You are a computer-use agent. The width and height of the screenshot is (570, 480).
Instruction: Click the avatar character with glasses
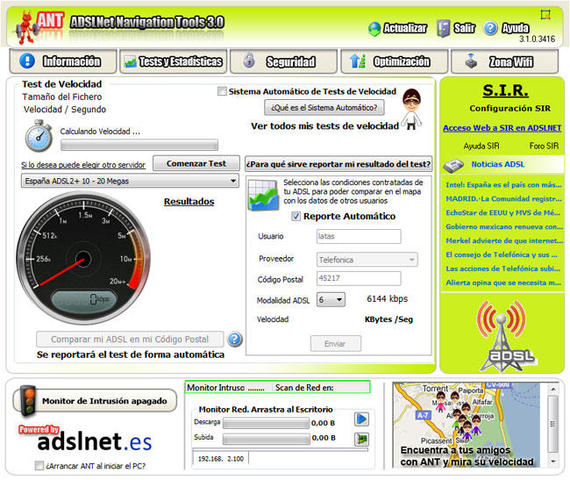412,109
